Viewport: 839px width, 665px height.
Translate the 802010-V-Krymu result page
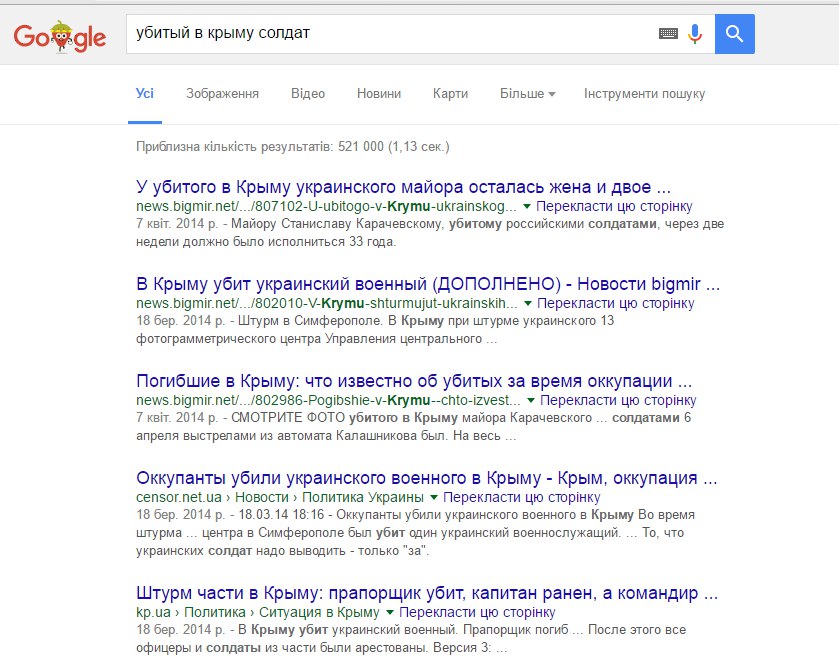(616, 303)
